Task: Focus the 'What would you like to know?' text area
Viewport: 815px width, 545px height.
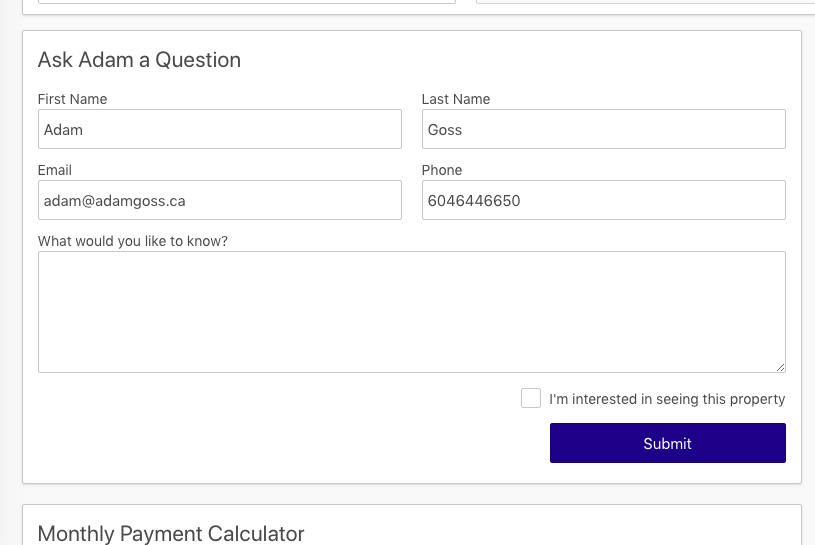Action: click(412, 312)
